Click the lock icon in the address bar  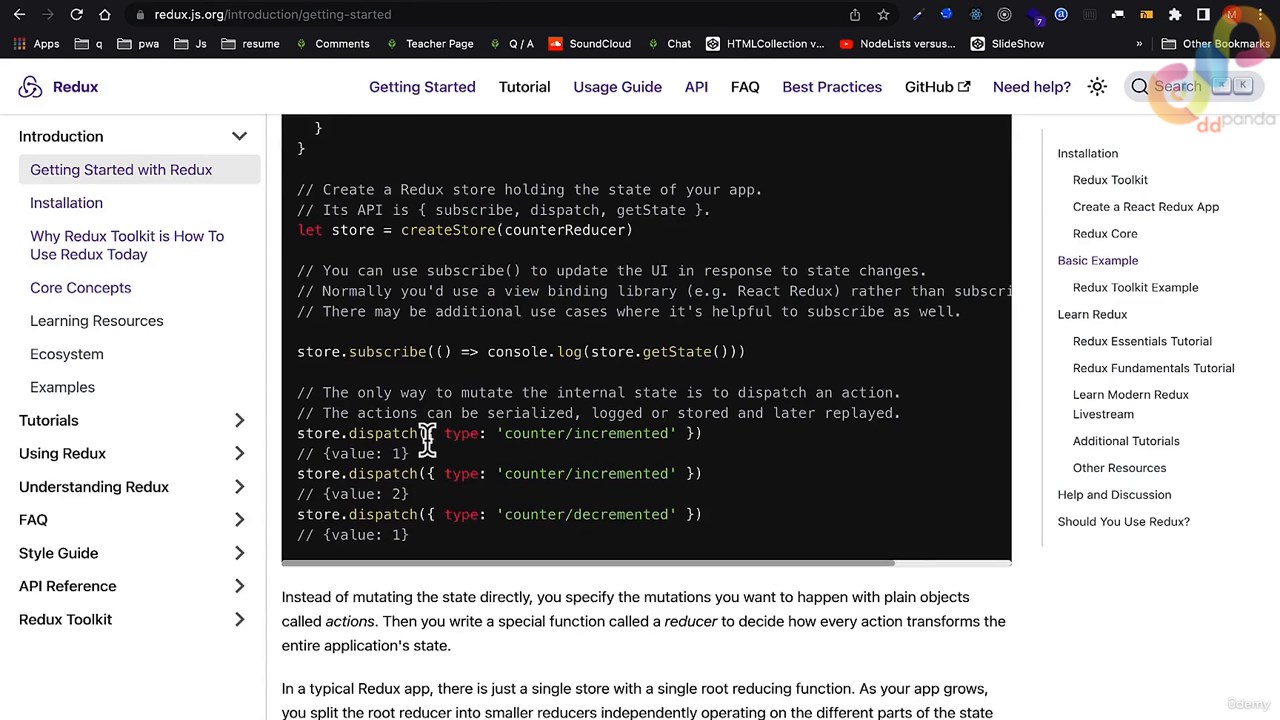click(x=141, y=15)
